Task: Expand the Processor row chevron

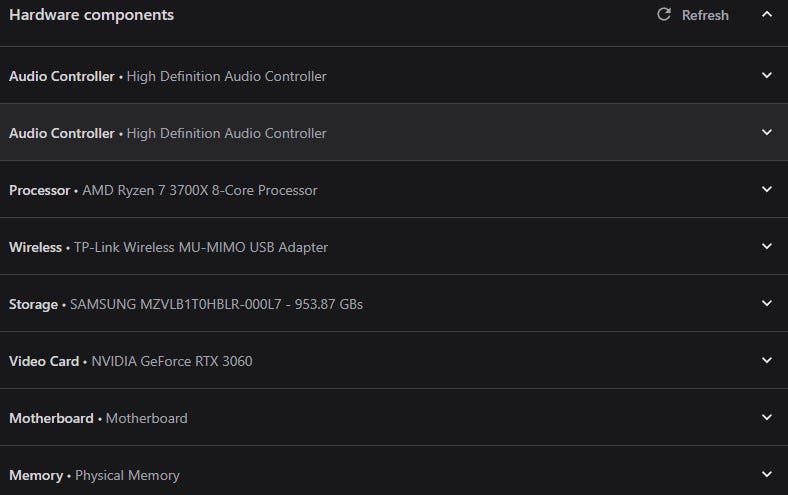Action: pos(767,190)
